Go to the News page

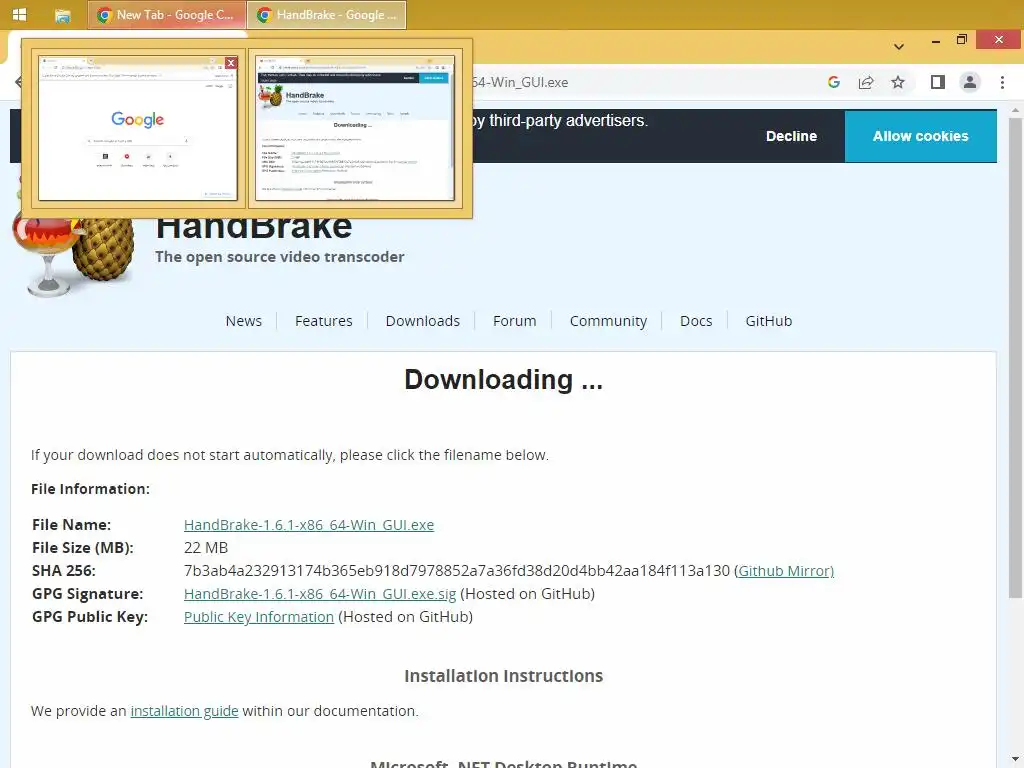pos(244,321)
